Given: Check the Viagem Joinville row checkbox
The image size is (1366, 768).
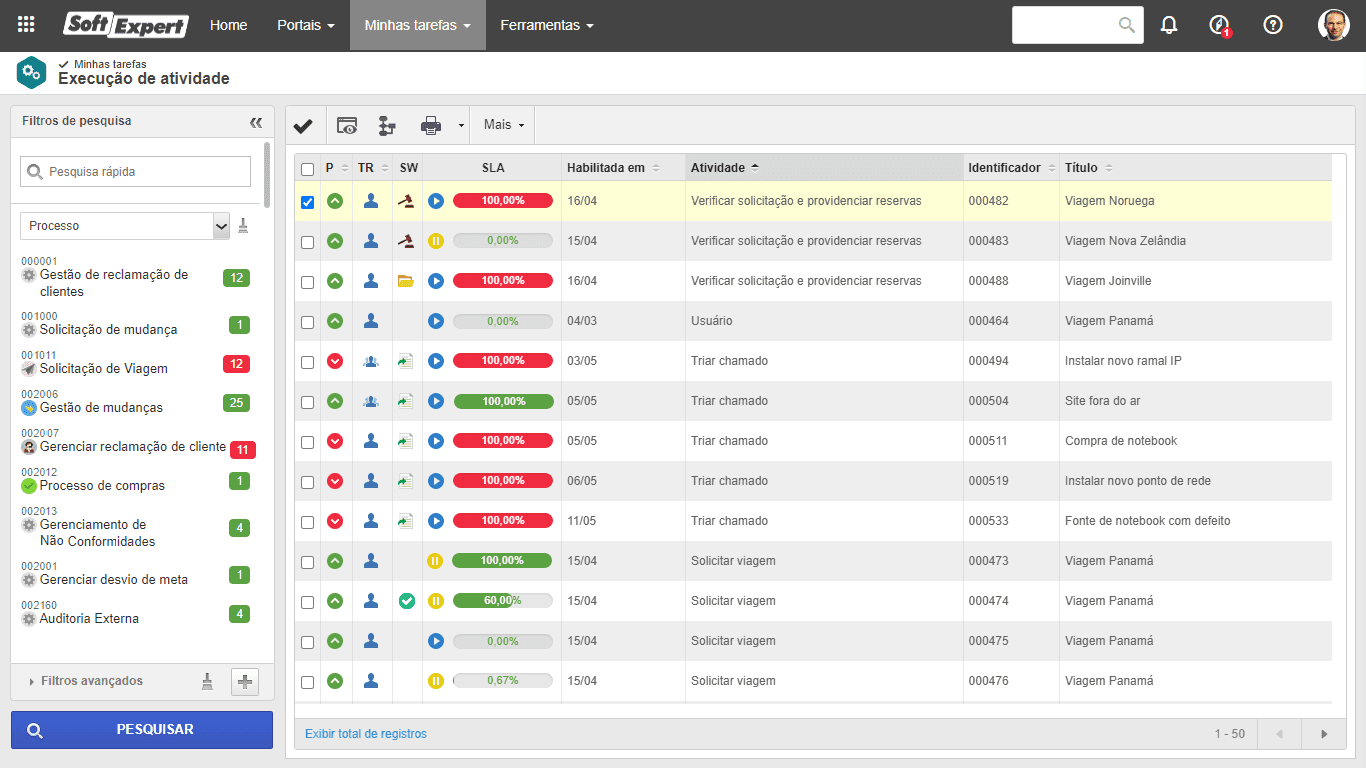Looking at the screenshot, I should [307, 282].
